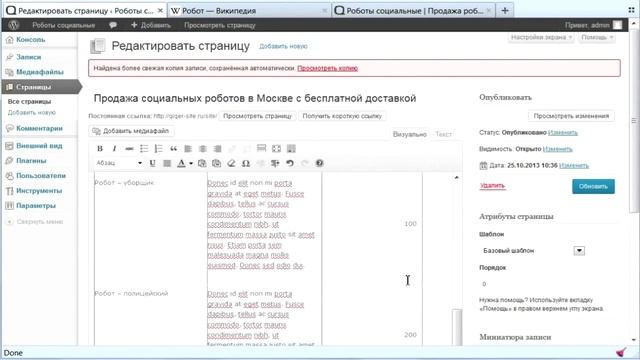640x360 pixels.
Task: Follow the Просмотреть копию link
Action: 327,69
